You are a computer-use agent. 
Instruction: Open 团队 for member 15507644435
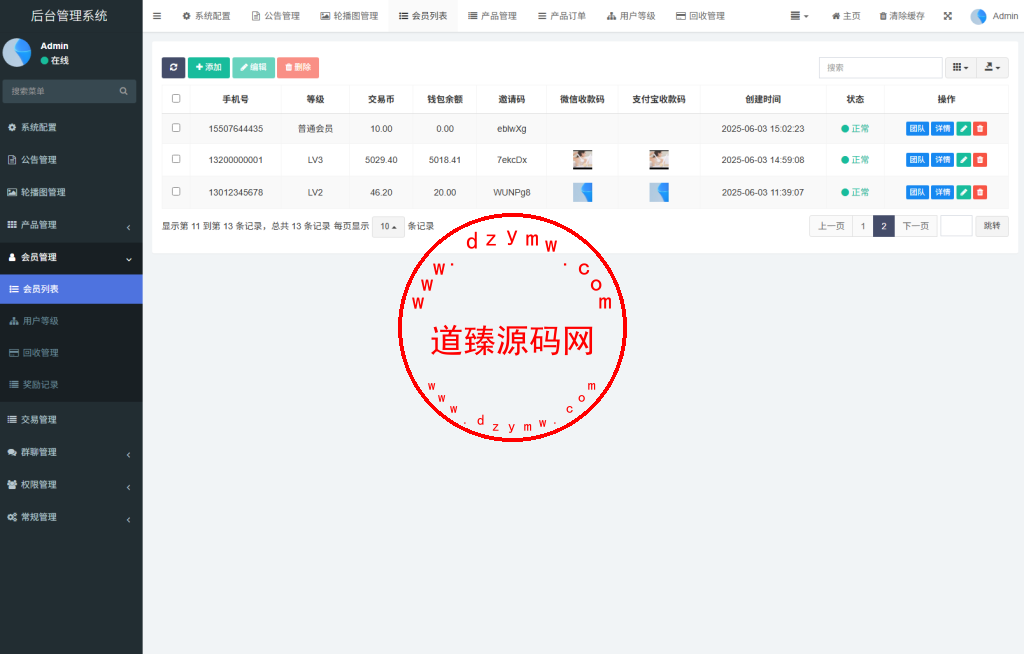point(917,129)
